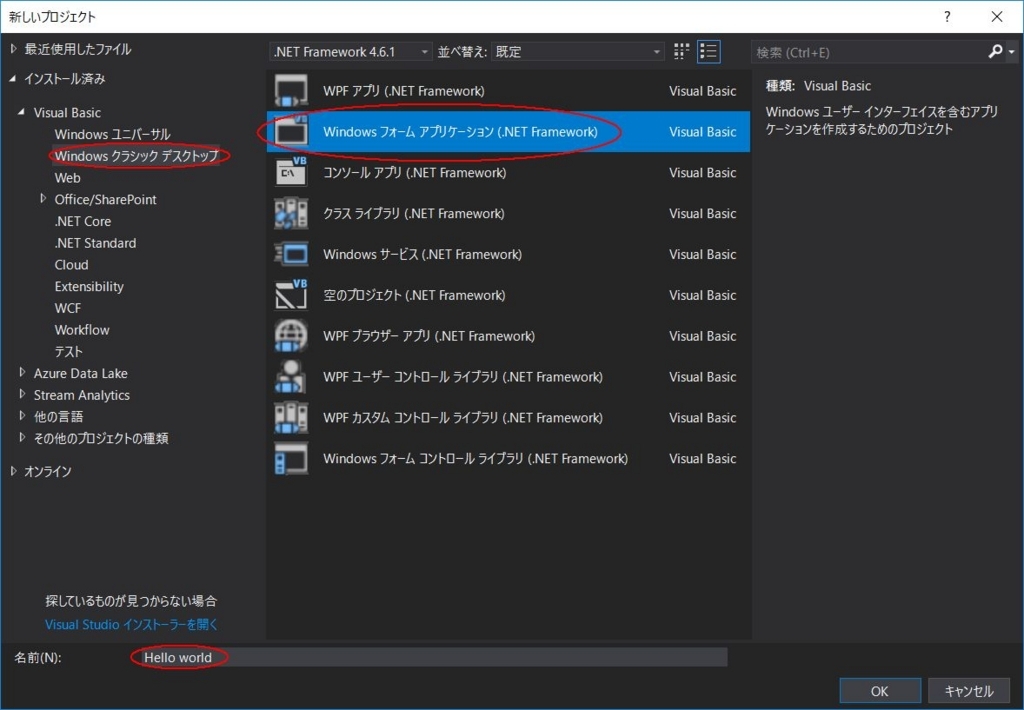Screen dimensions: 1024x710
Task: Click the クラス ライブラリ template icon
Action: coord(291,213)
